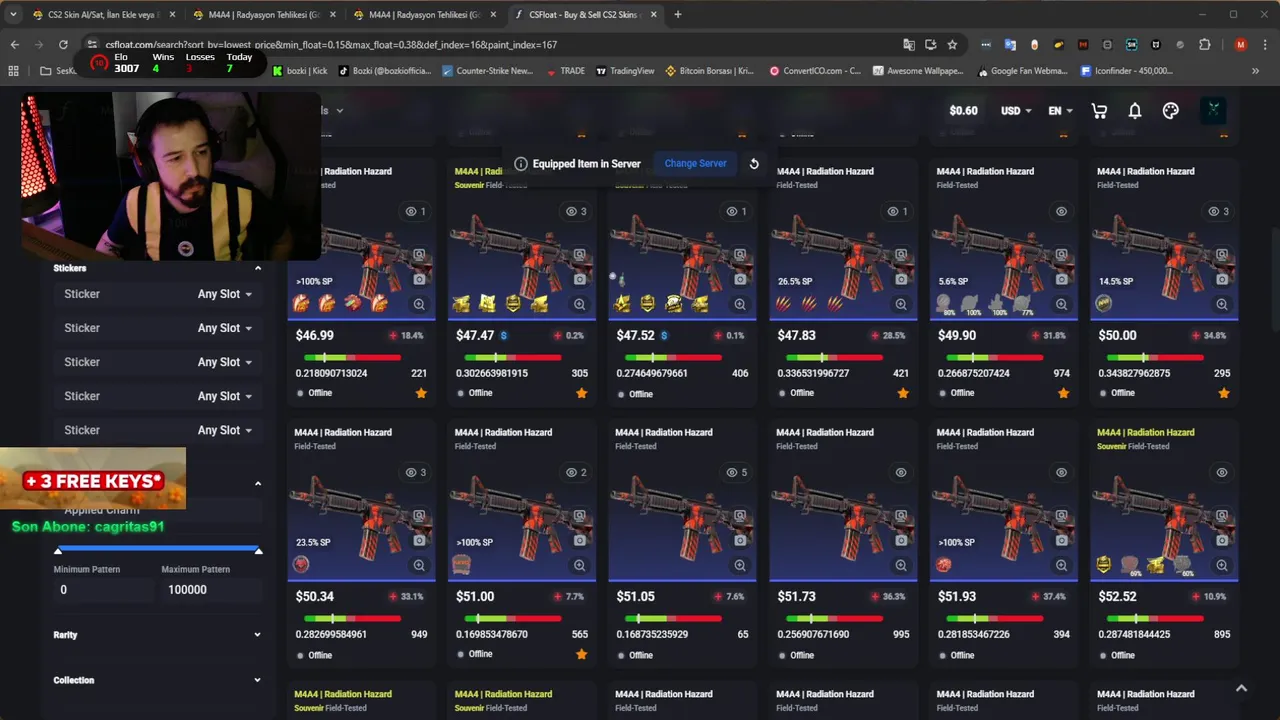Go back to the previous page
The width and height of the screenshot is (1280, 720).
pyautogui.click(x=15, y=45)
